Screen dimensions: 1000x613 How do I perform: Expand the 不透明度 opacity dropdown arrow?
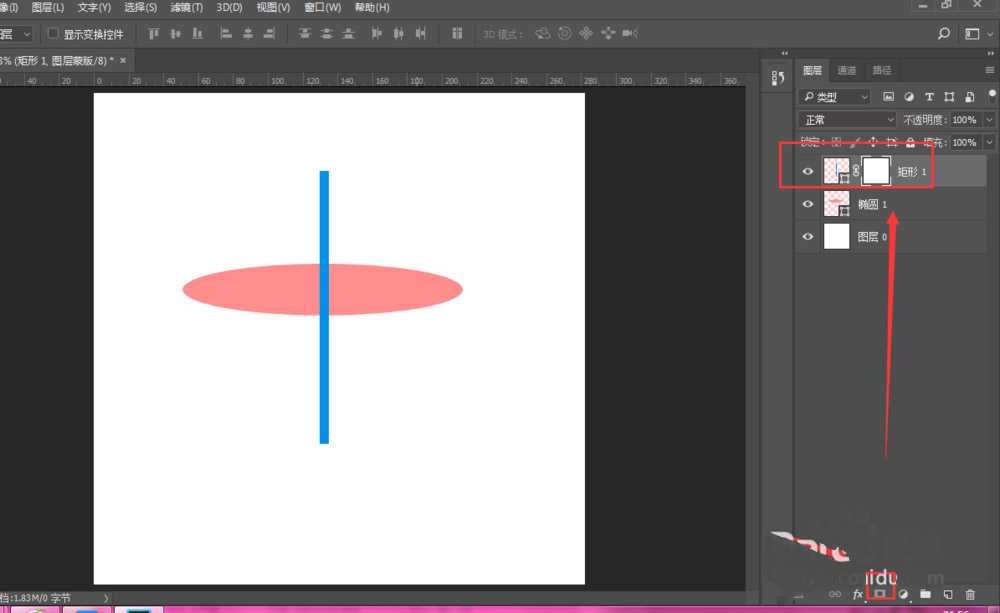coord(988,120)
